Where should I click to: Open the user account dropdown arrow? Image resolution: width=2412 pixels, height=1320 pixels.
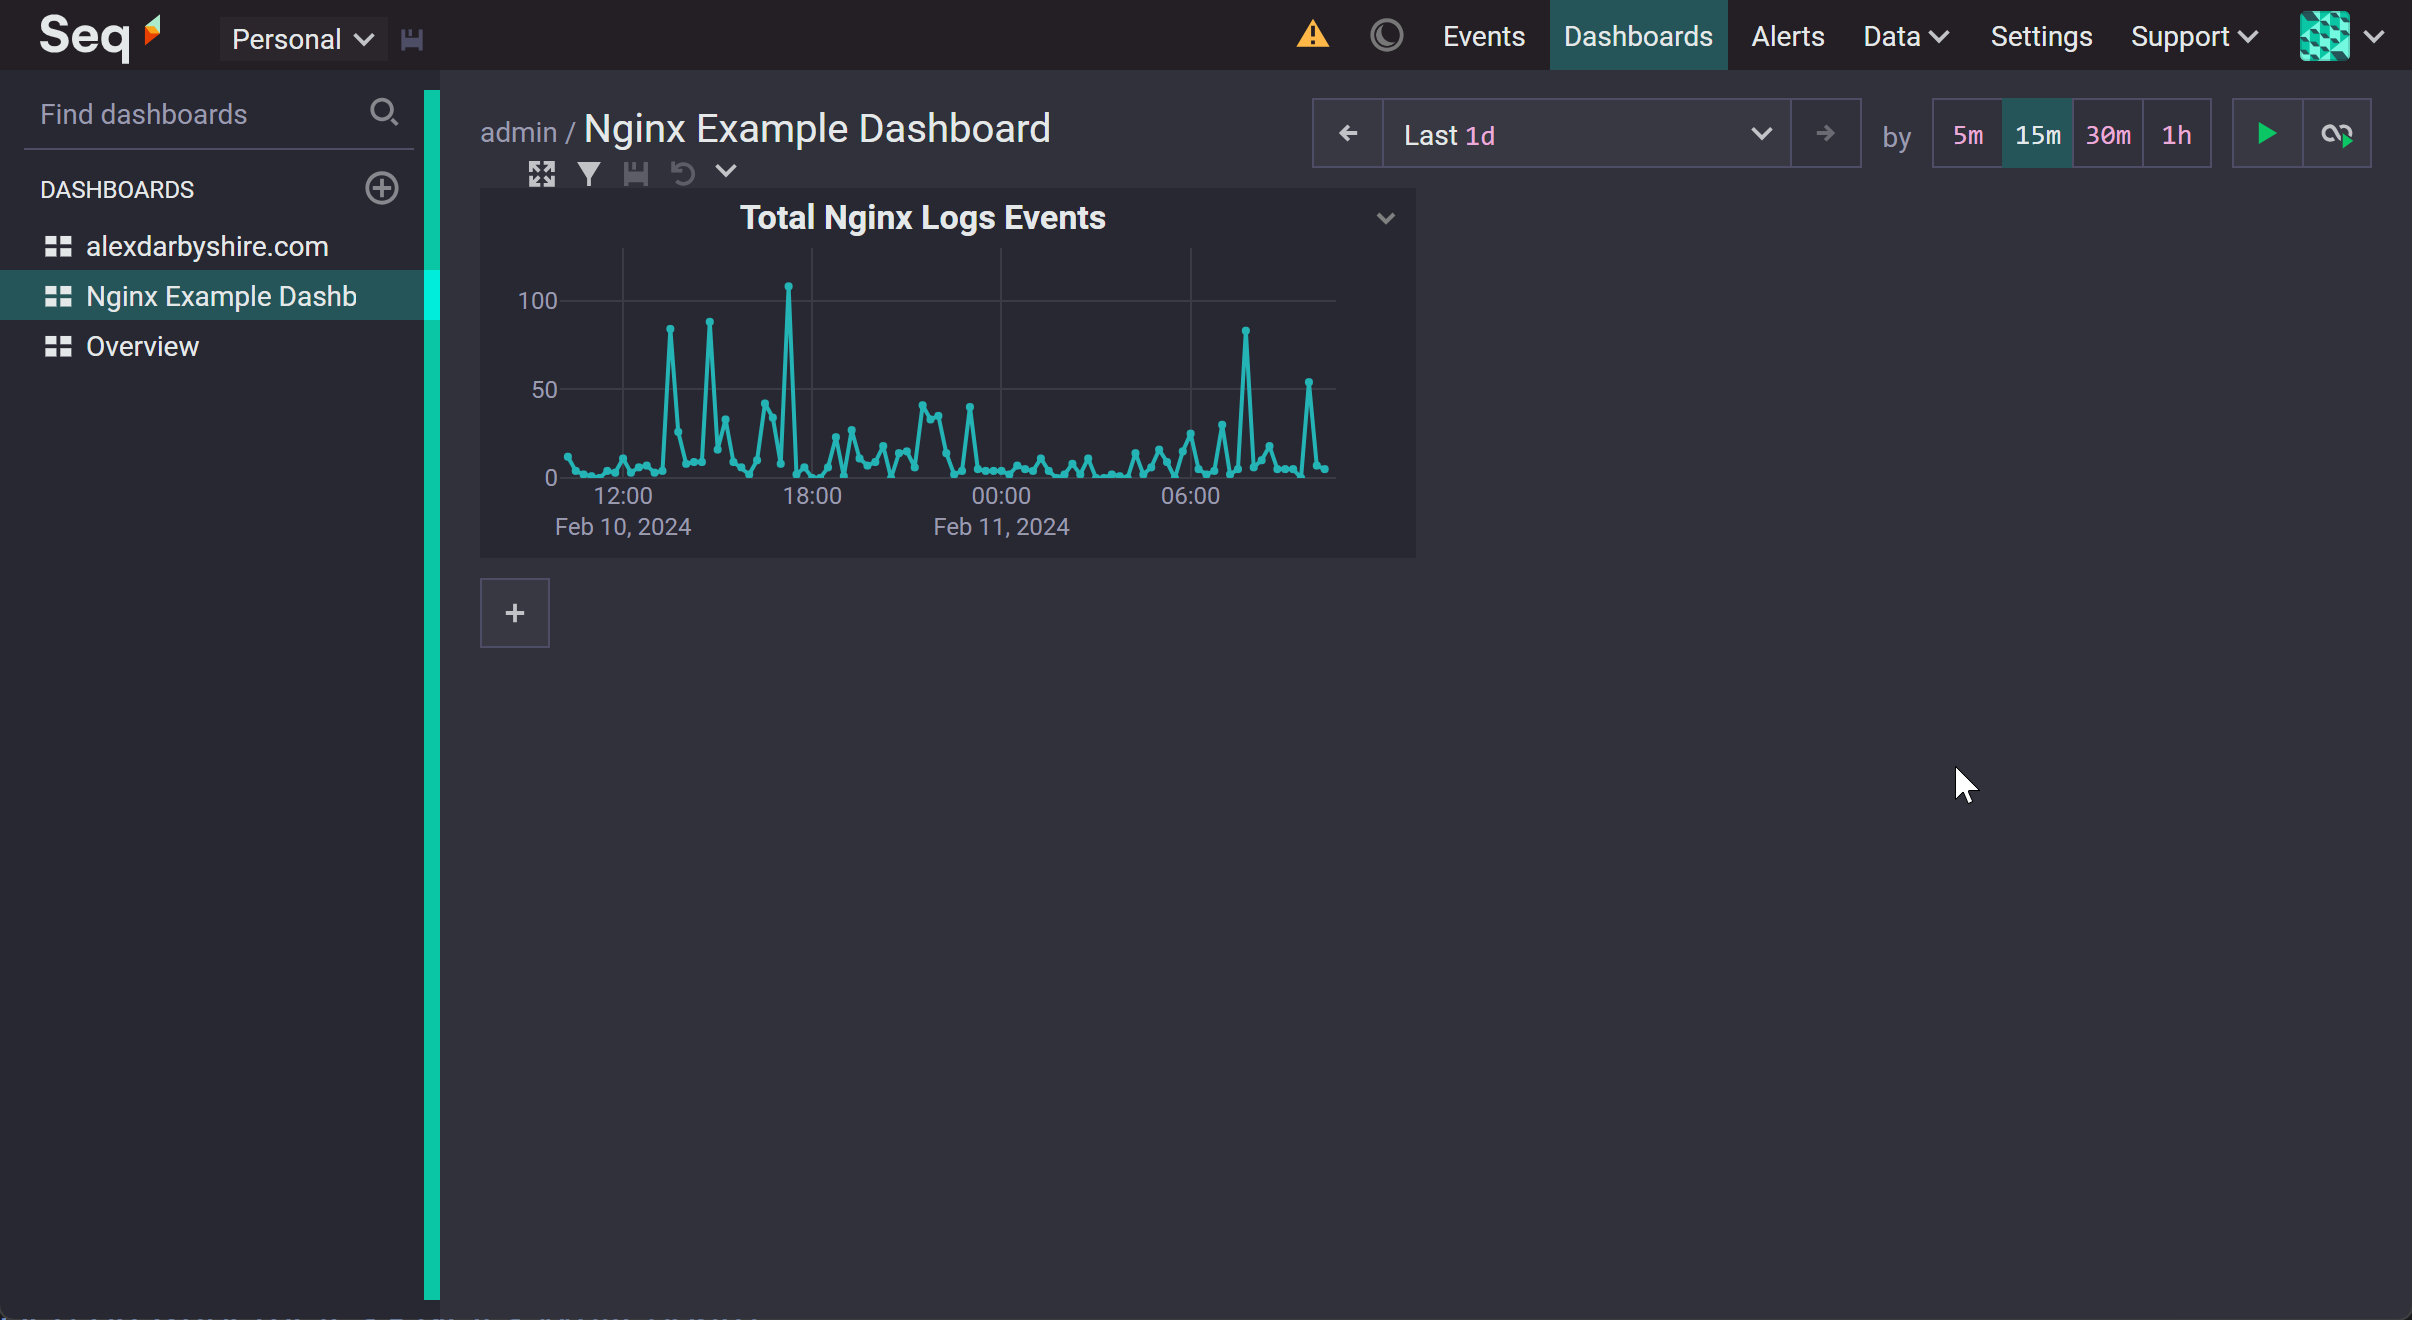click(2374, 37)
